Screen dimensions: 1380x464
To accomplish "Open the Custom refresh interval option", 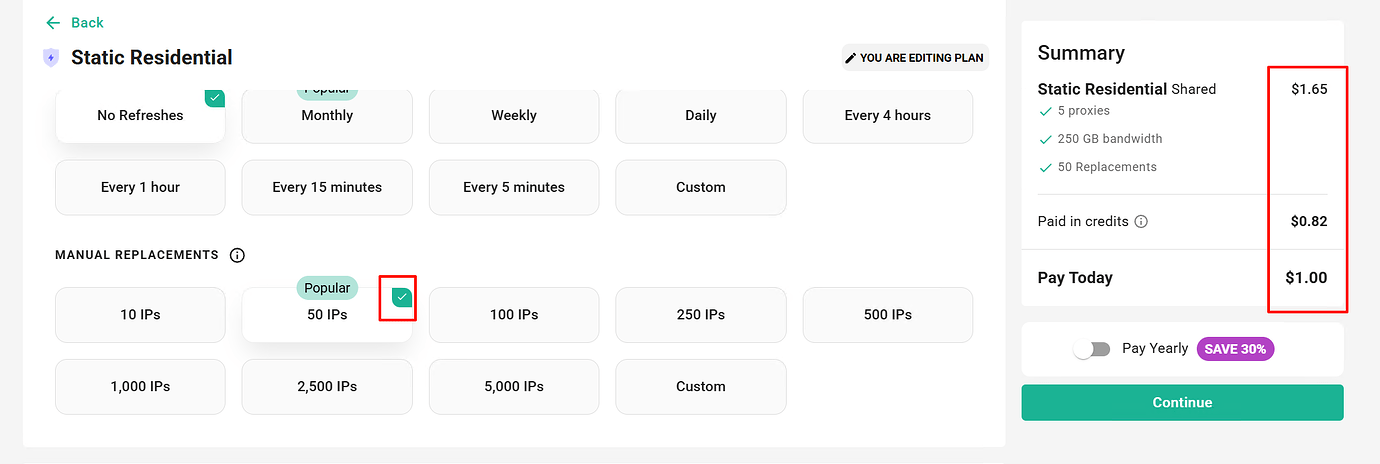I will [x=700, y=187].
